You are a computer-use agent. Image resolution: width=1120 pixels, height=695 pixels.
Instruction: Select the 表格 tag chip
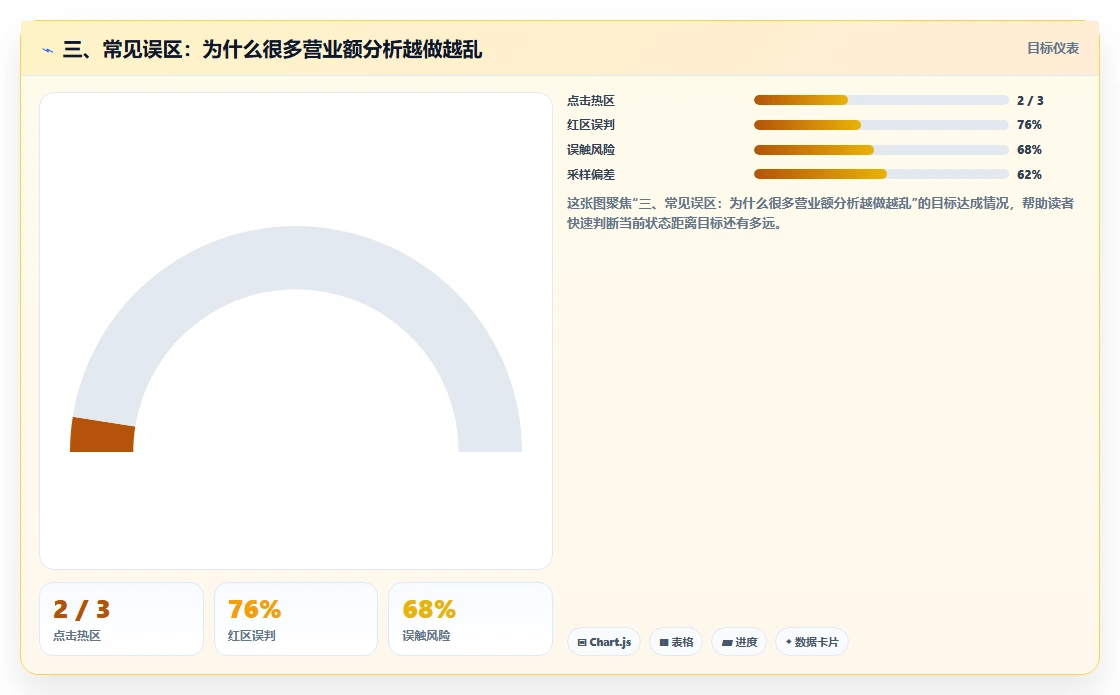(676, 642)
